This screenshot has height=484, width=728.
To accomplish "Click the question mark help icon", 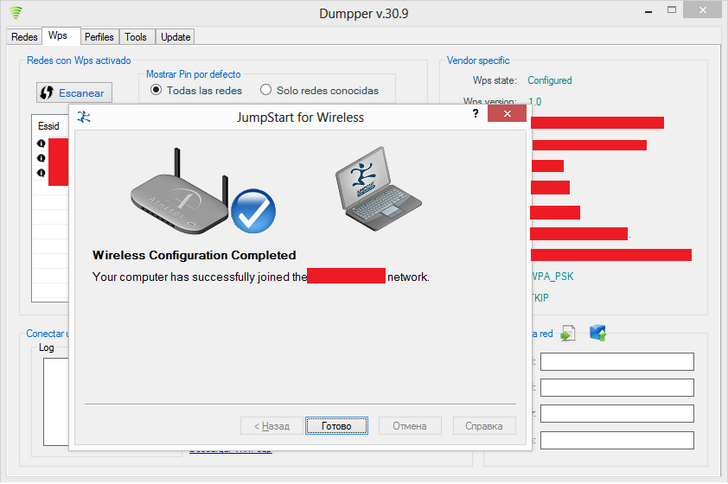I will [474, 116].
